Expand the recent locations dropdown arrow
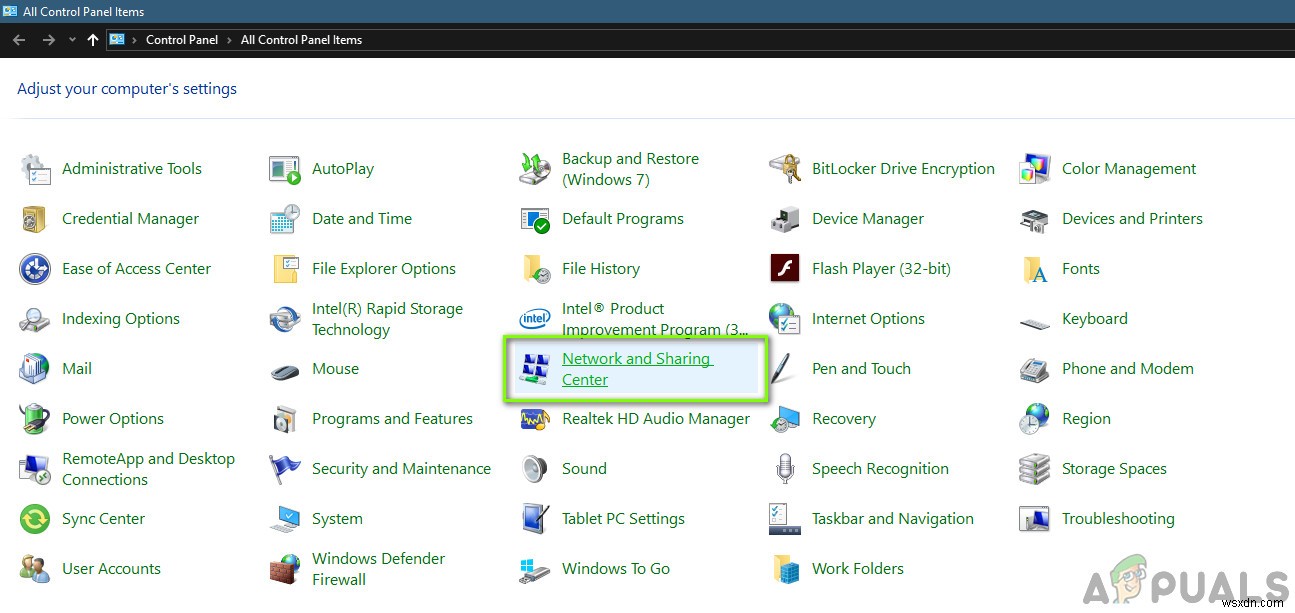Viewport: 1295px width, 613px height. tap(71, 40)
